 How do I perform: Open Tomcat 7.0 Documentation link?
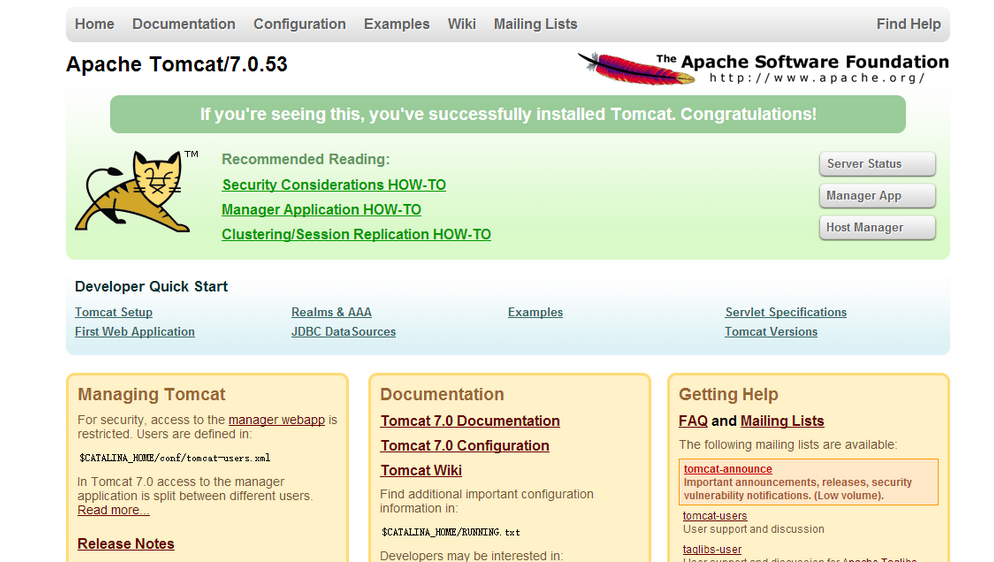470,421
